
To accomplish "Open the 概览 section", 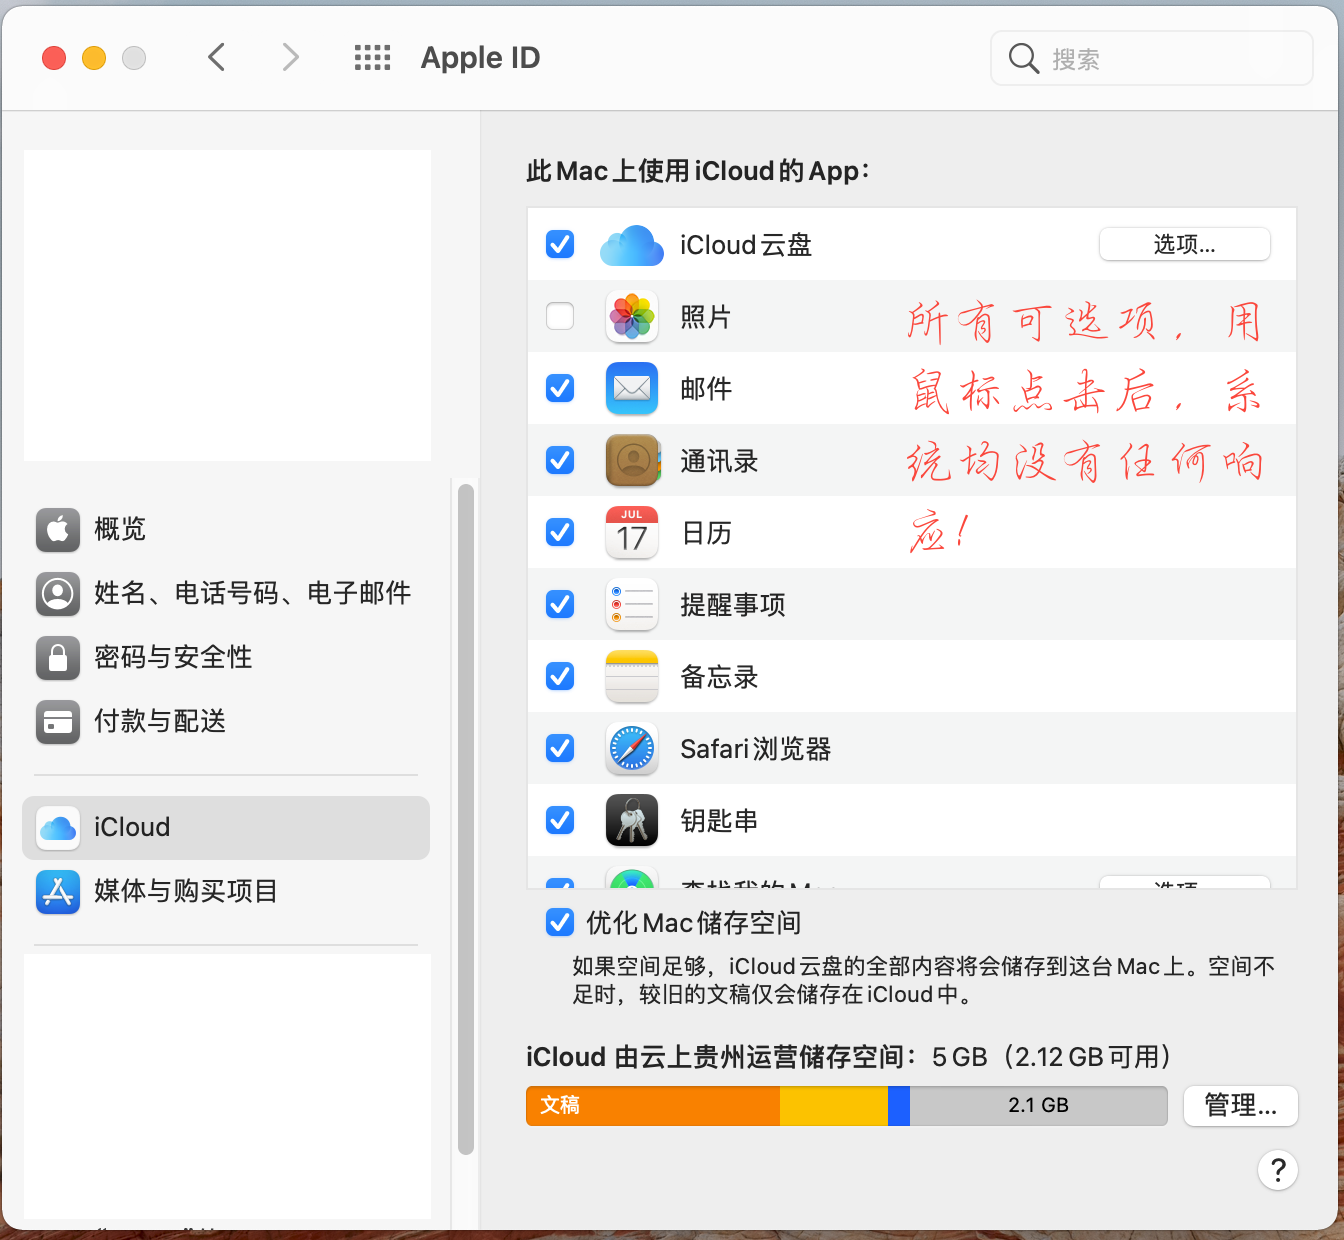I will 226,529.
